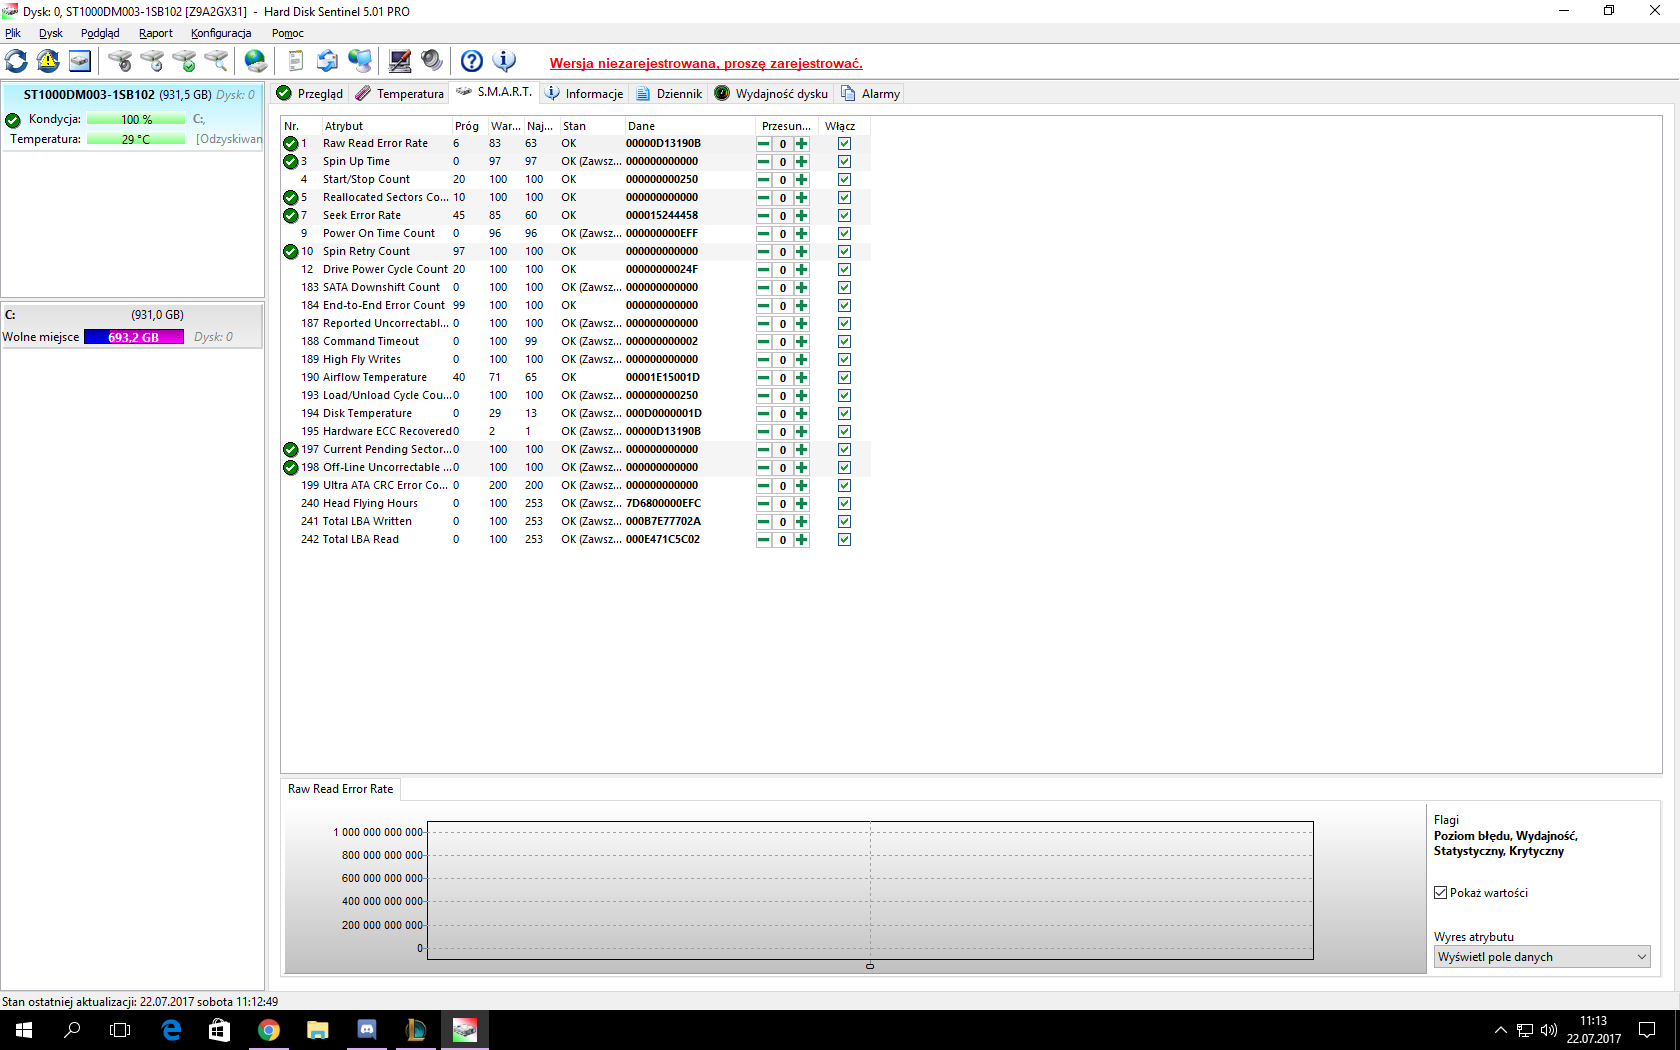Switch to the Alarmy tab
Viewport: 1680px width, 1050px height.
[871, 94]
